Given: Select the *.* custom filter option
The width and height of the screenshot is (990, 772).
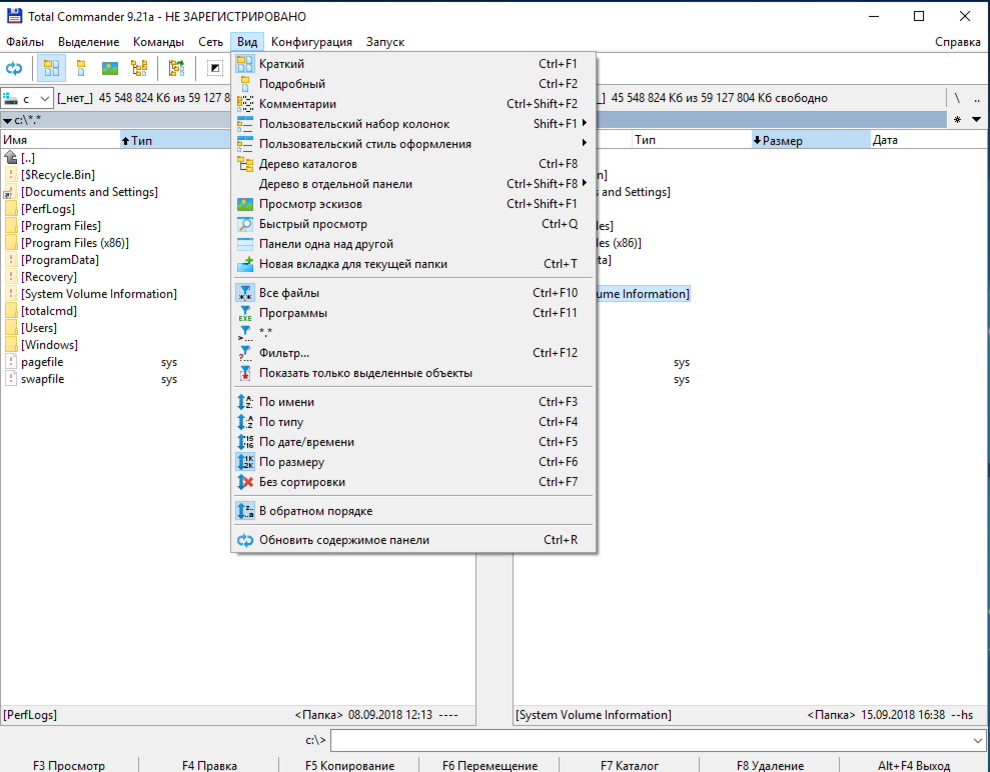Looking at the screenshot, I should point(414,333).
